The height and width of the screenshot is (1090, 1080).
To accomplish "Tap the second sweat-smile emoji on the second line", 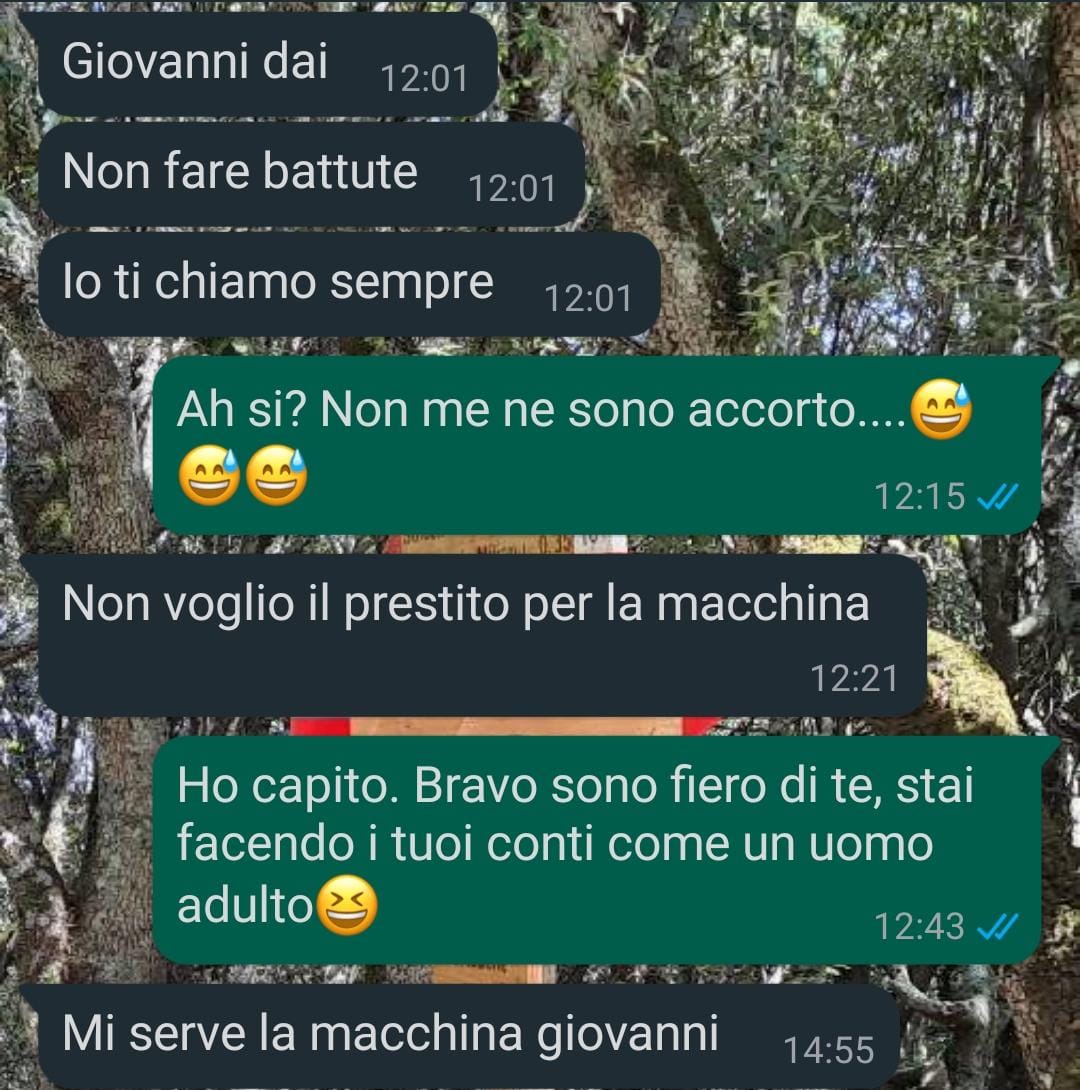I will pos(277,474).
